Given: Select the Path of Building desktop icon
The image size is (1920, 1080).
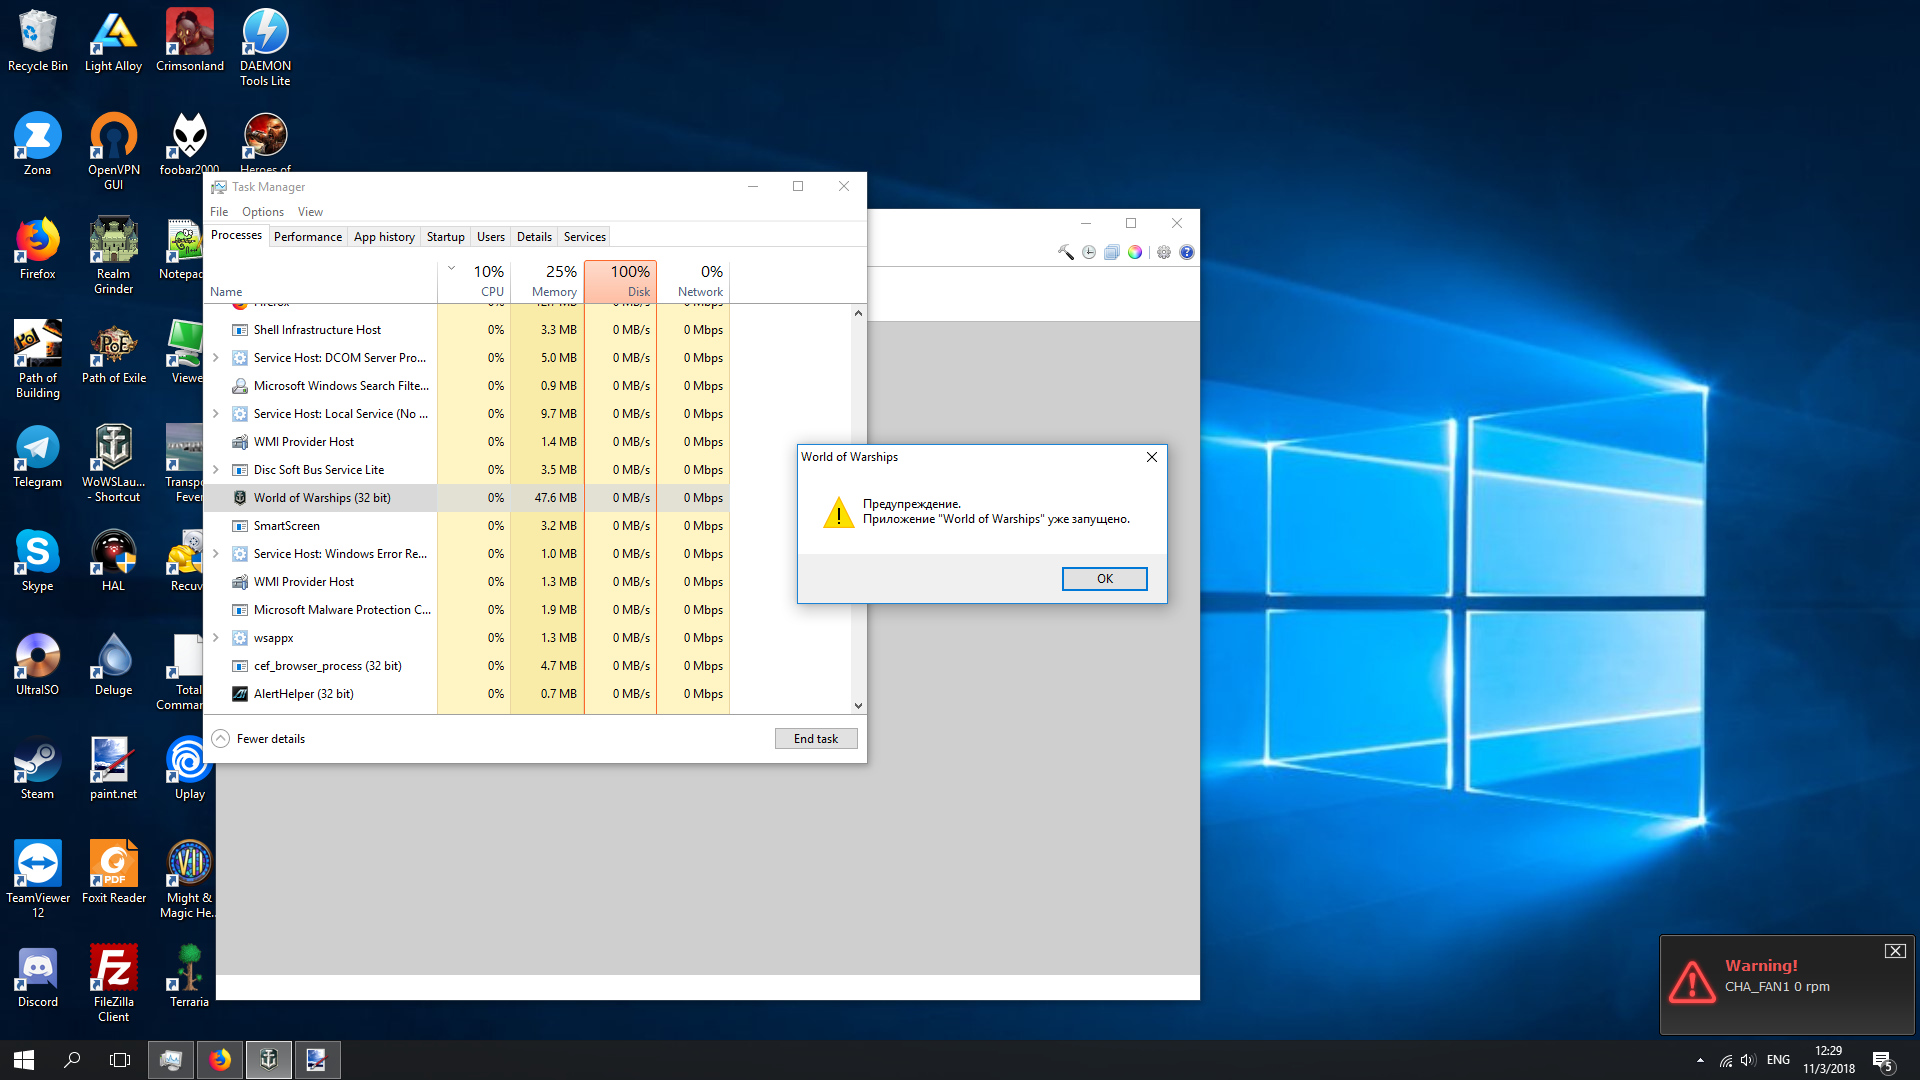Looking at the screenshot, I should [38, 360].
